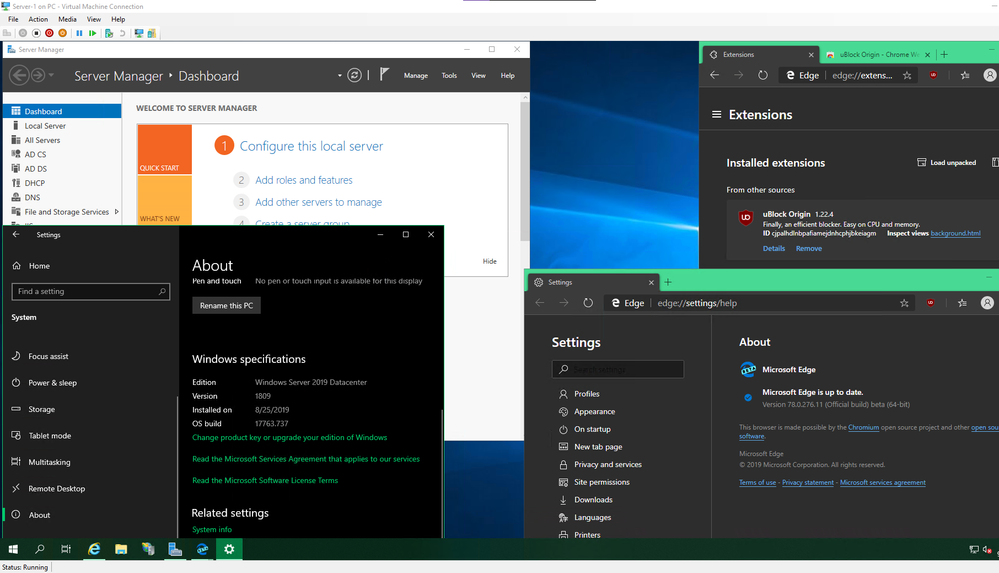
Task: Click Server Manager refresh icon
Action: [354, 75]
